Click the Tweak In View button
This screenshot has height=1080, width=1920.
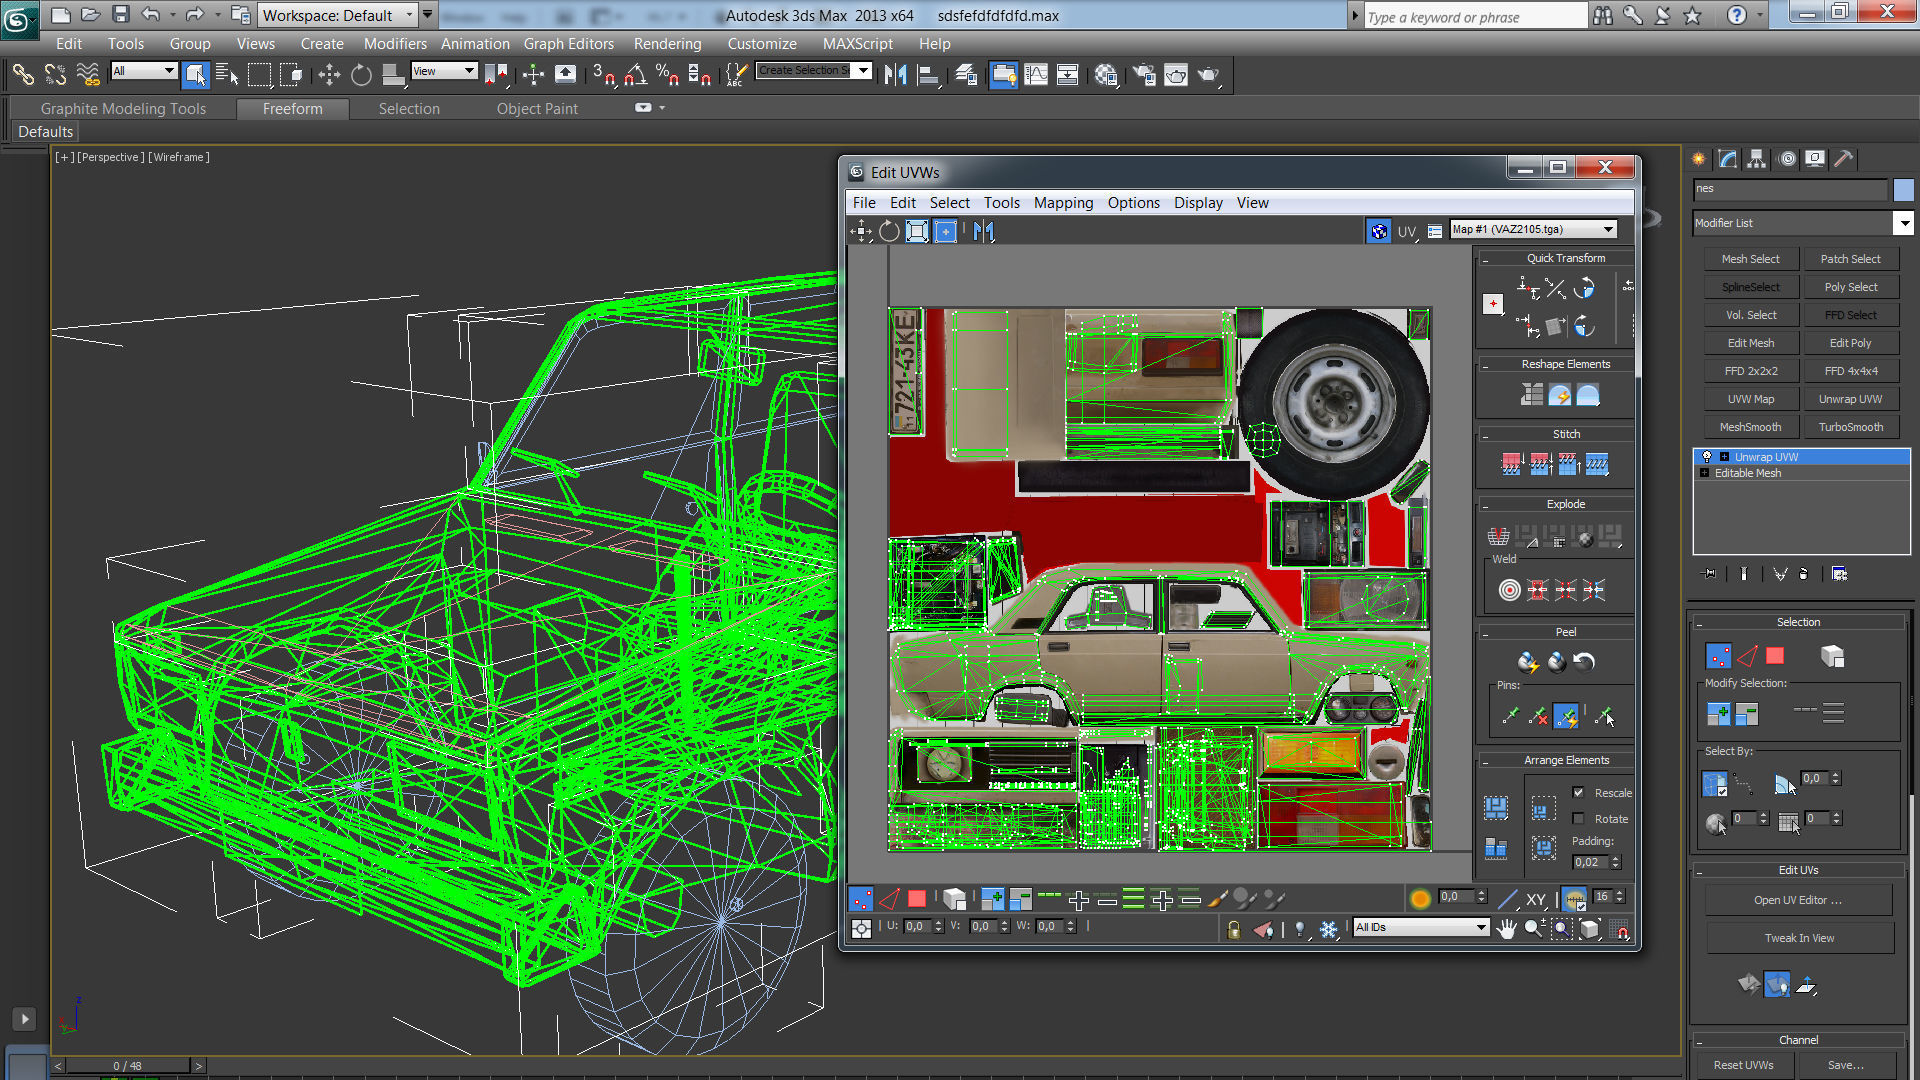click(1798, 938)
